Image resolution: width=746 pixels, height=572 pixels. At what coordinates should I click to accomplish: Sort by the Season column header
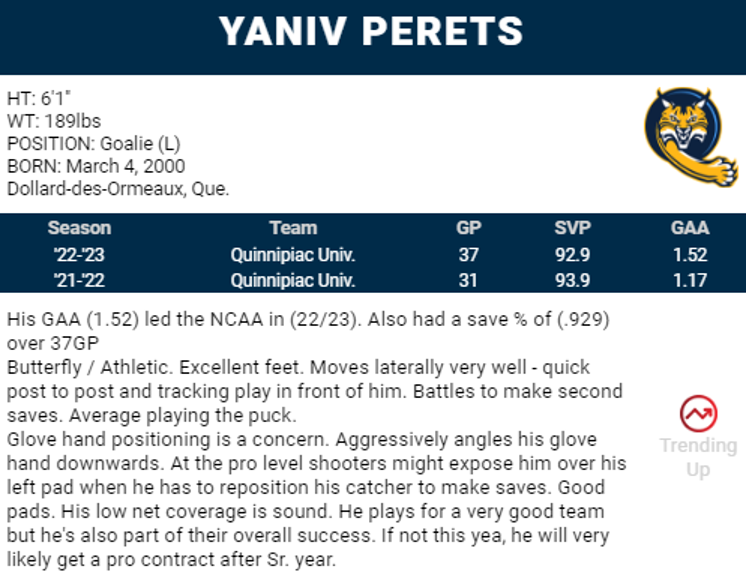coord(79,228)
